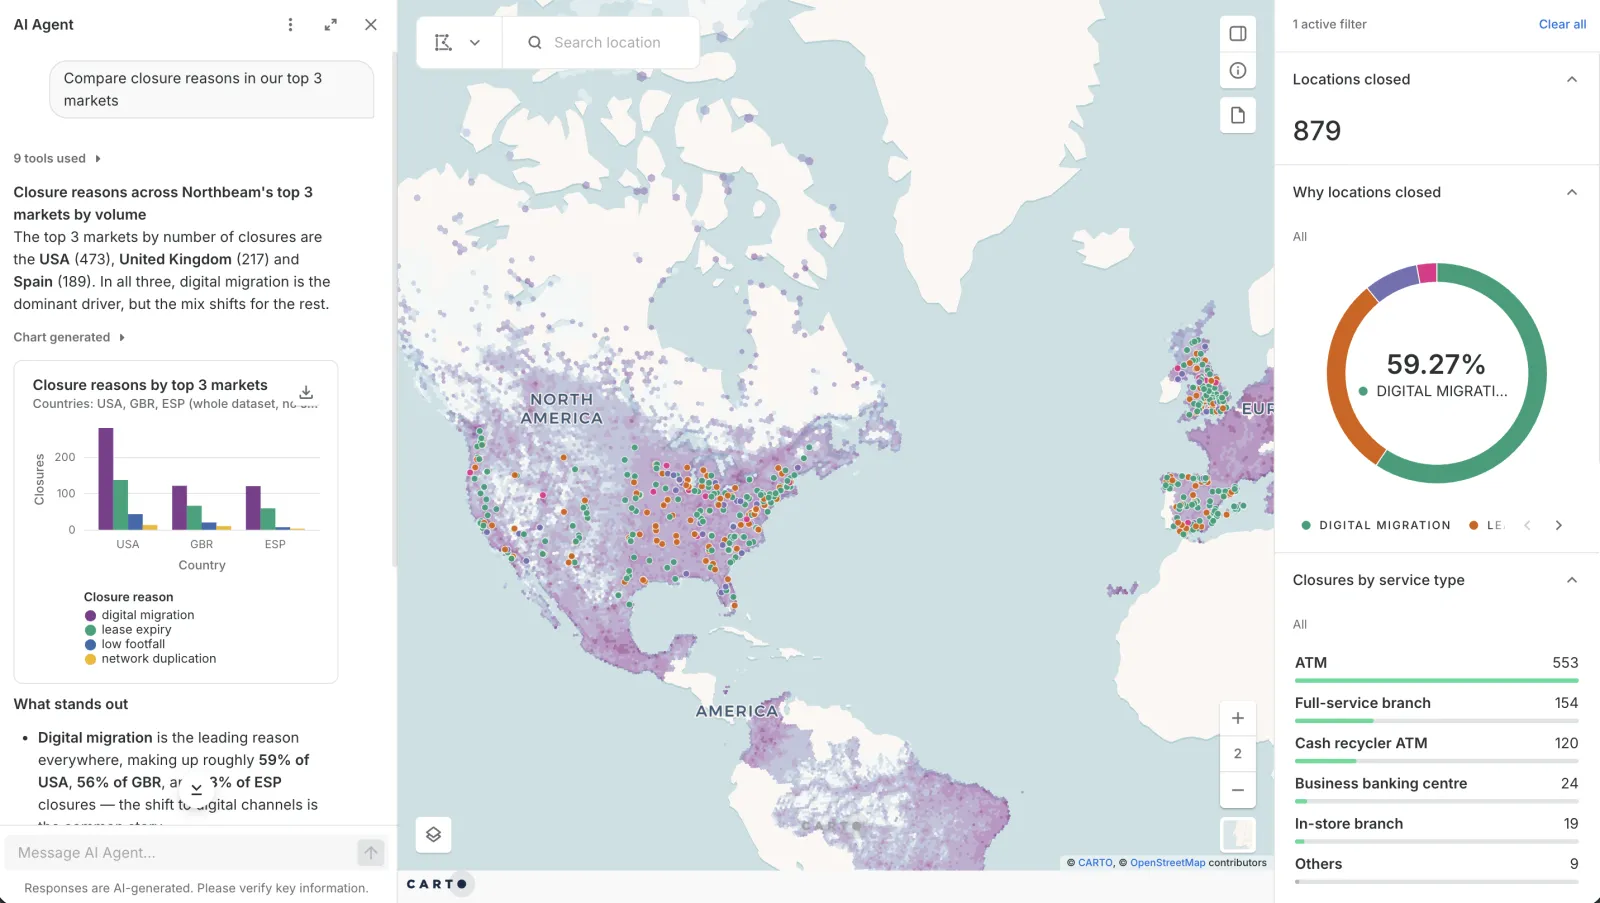
Task: Toggle DIGITAL MIGRATION legend item
Action: [1376, 526]
